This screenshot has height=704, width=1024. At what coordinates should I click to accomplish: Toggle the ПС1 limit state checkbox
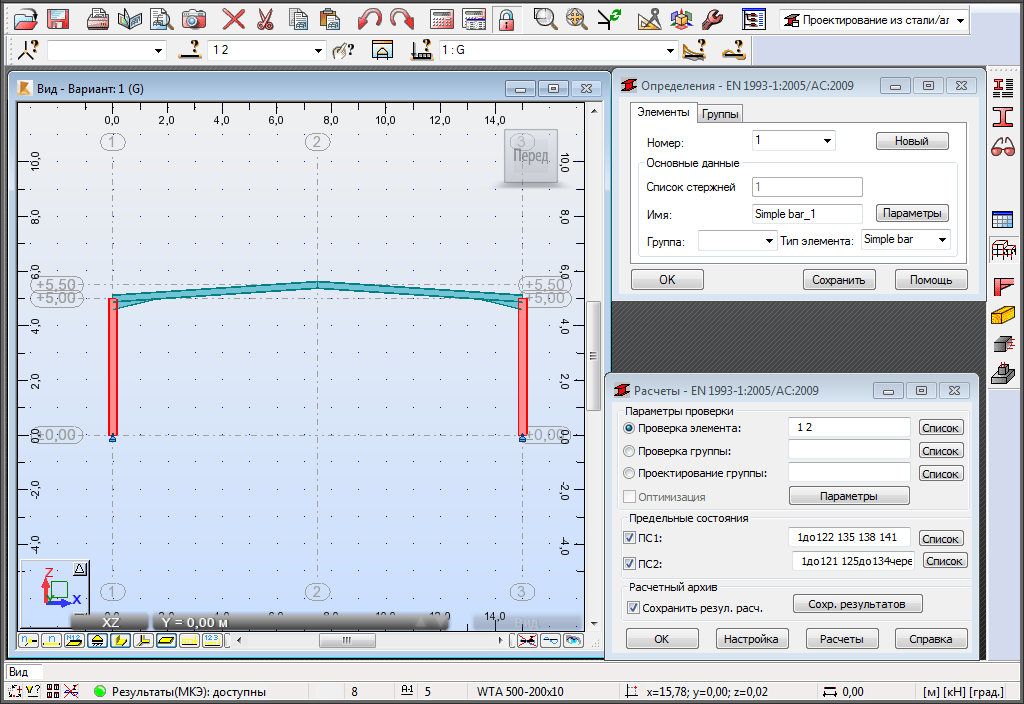[x=630, y=538]
